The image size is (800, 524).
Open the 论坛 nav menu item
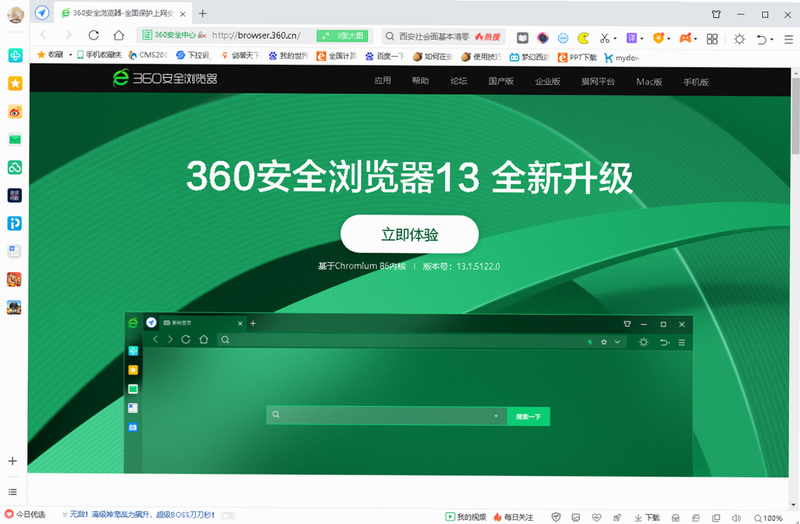[x=459, y=81]
